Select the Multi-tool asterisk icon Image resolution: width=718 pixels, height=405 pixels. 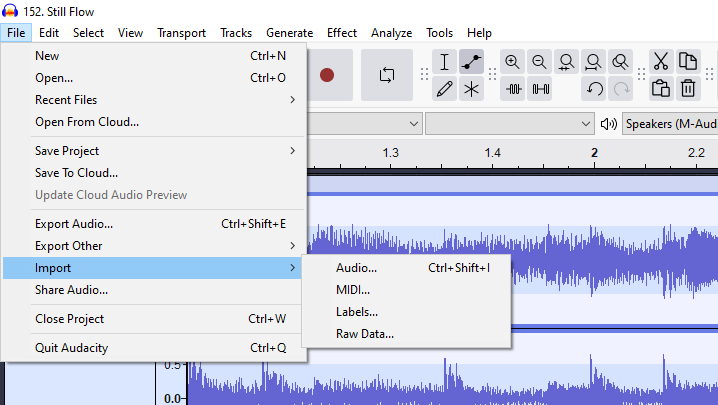pos(471,89)
